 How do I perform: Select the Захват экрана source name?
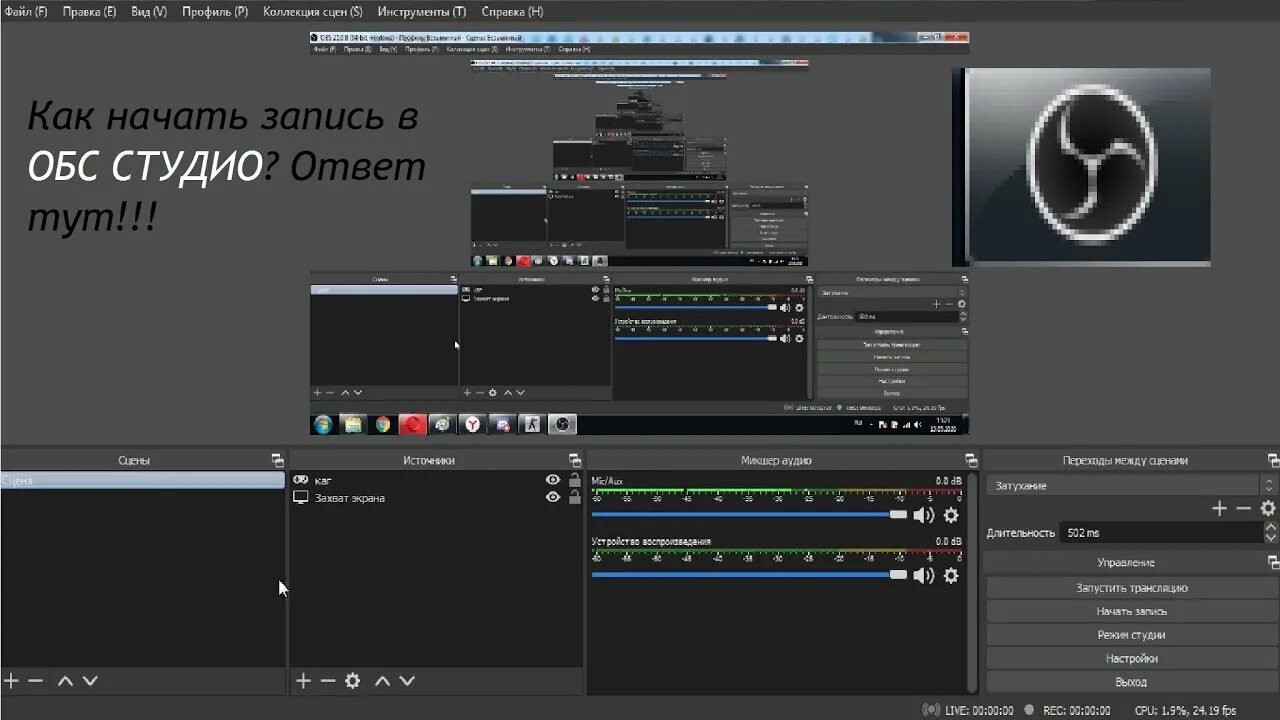click(x=350, y=498)
